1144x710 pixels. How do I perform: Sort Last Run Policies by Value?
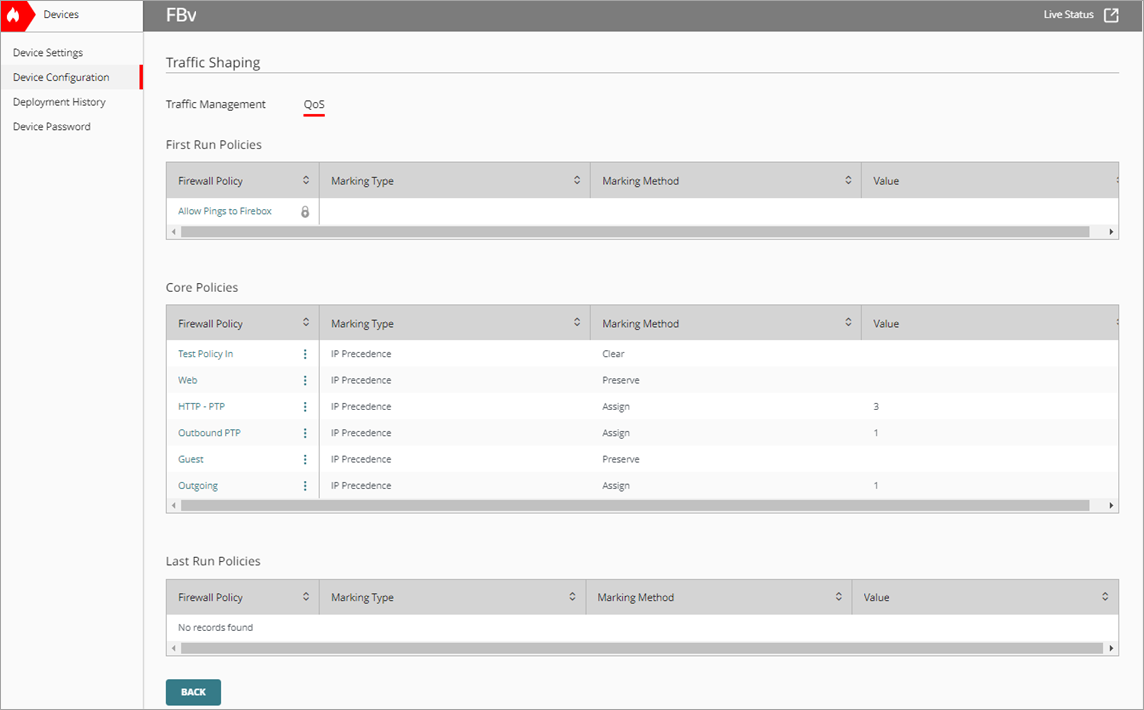(x=1104, y=597)
